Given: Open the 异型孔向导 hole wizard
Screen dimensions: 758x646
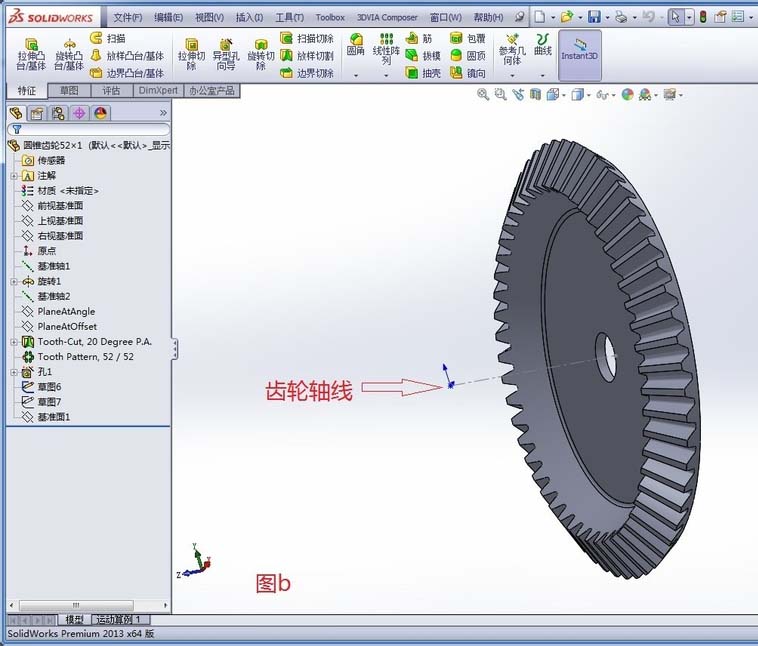Looking at the screenshot, I should pyautogui.click(x=226, y=54).
